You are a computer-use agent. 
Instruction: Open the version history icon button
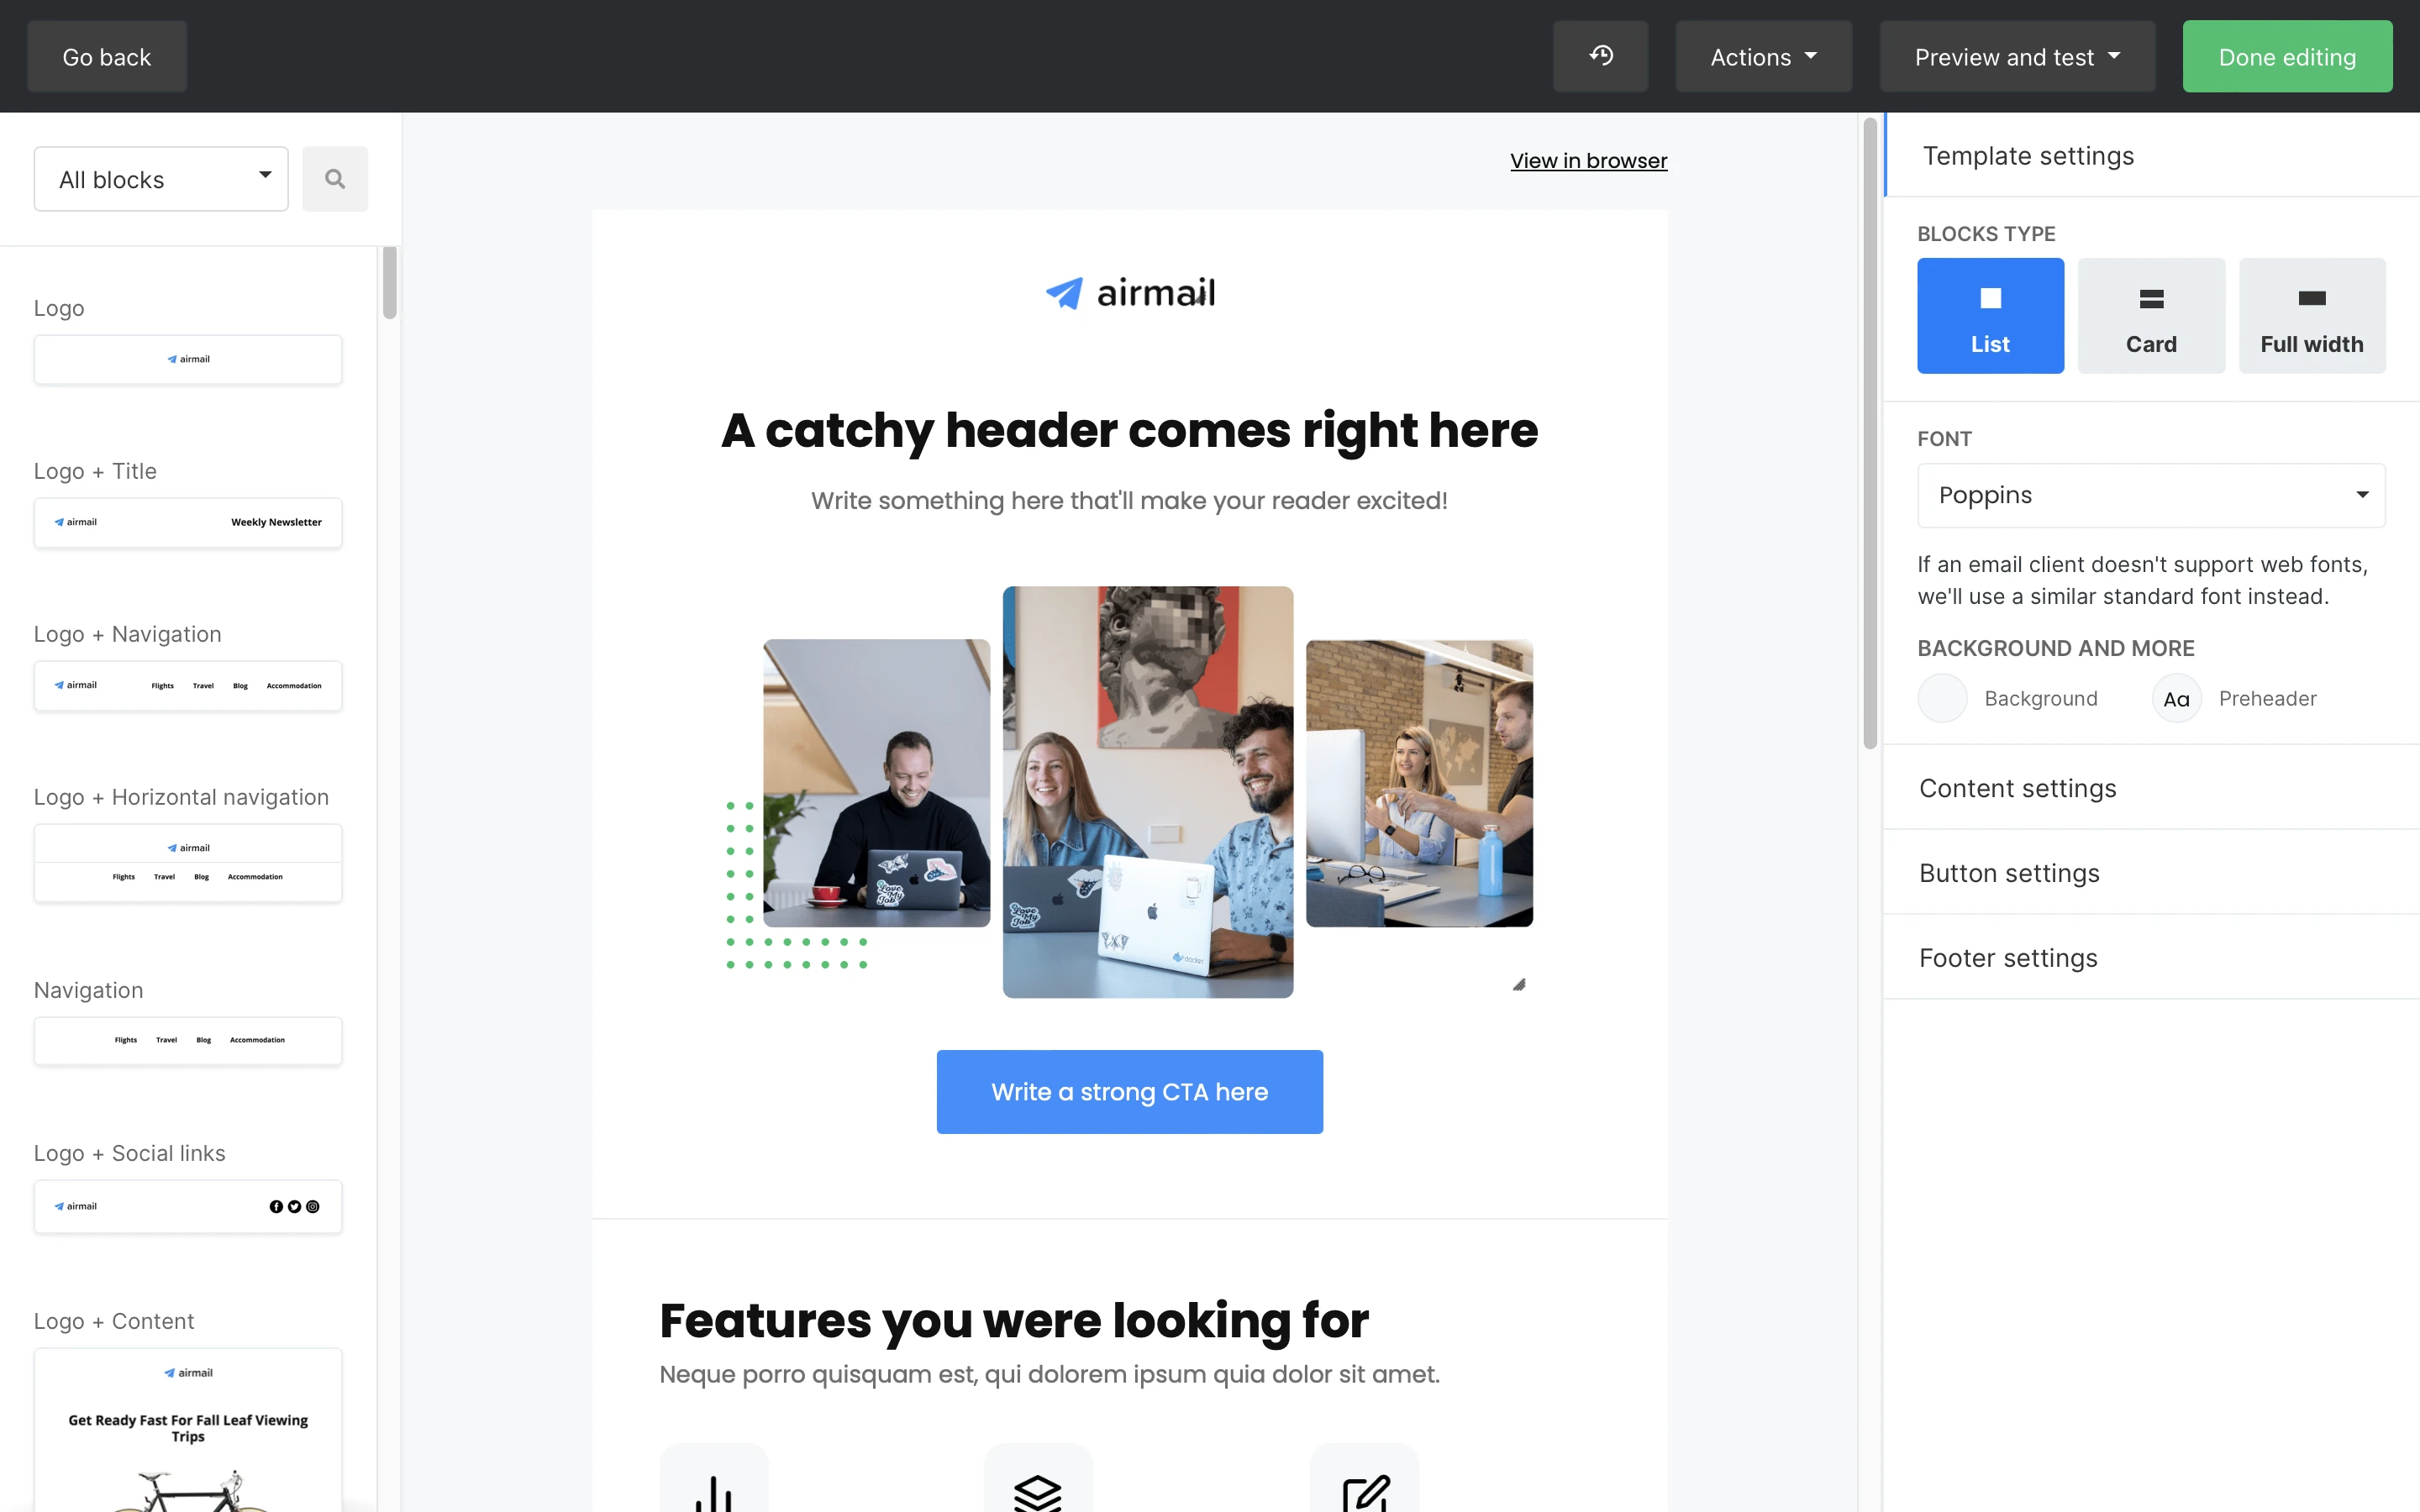(x=1600, y=56)
